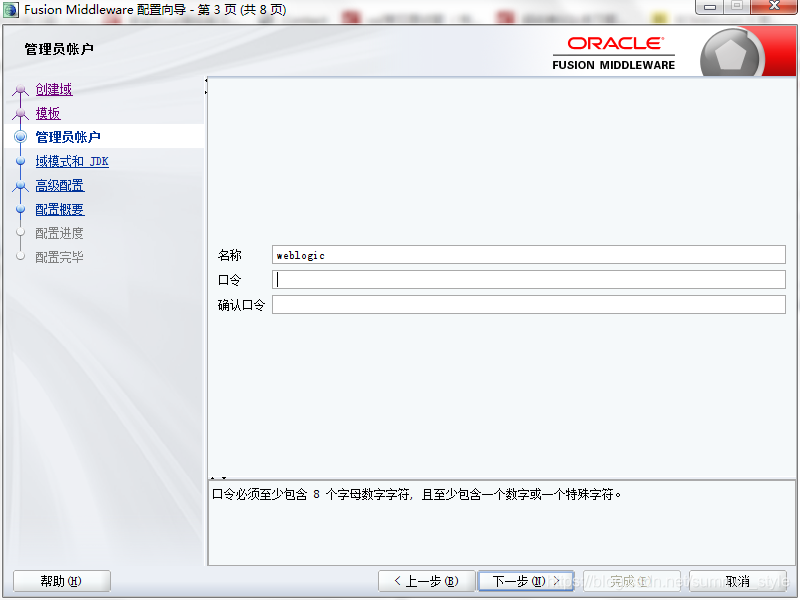Click the 帮助(H) help button
This screenshot has height=600, width=800.
[x=62, y=581]
